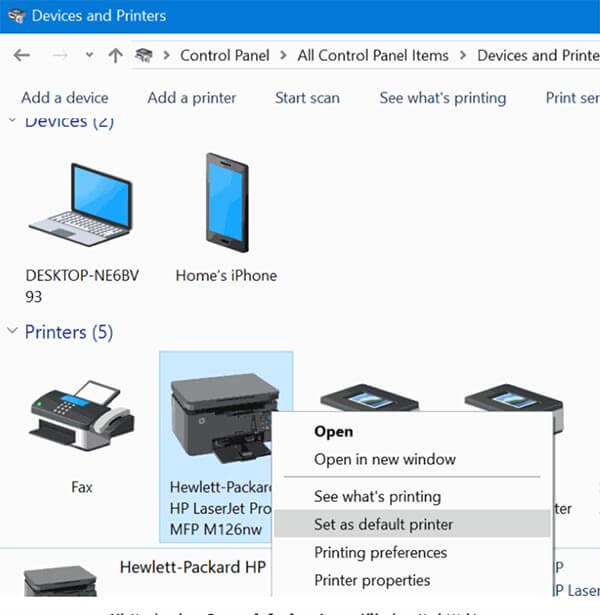Select the third printer icon, left of the last printer
600x615 pixels.
pos(369,398)
